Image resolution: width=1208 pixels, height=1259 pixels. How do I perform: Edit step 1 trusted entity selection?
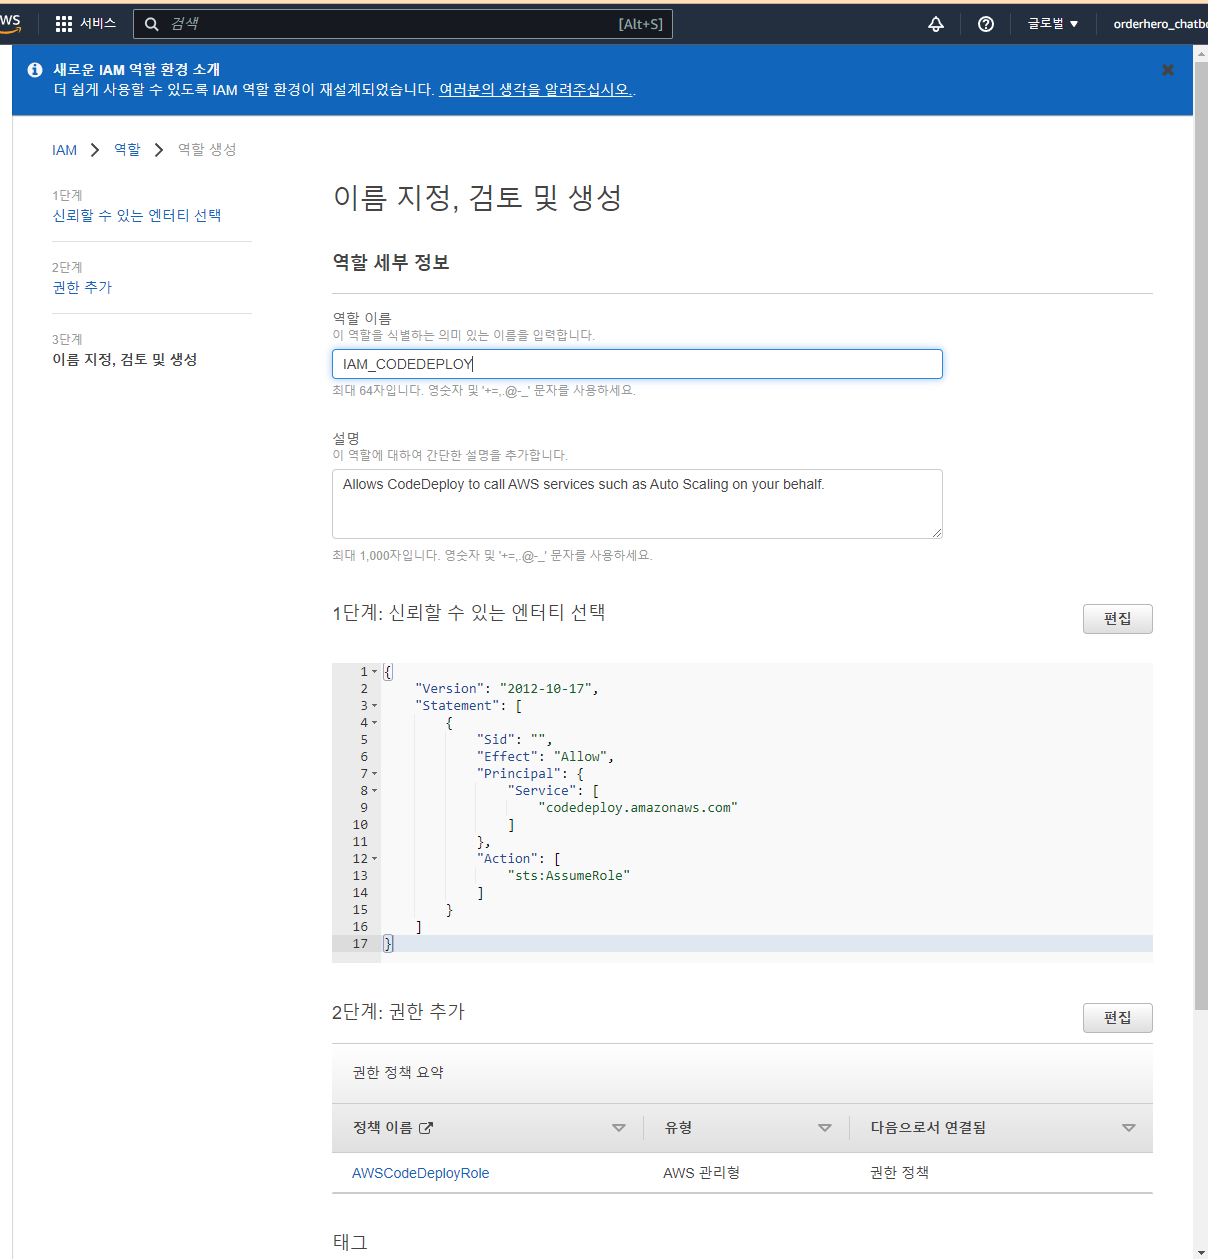pyautogui.click(x=1117, y=619)
